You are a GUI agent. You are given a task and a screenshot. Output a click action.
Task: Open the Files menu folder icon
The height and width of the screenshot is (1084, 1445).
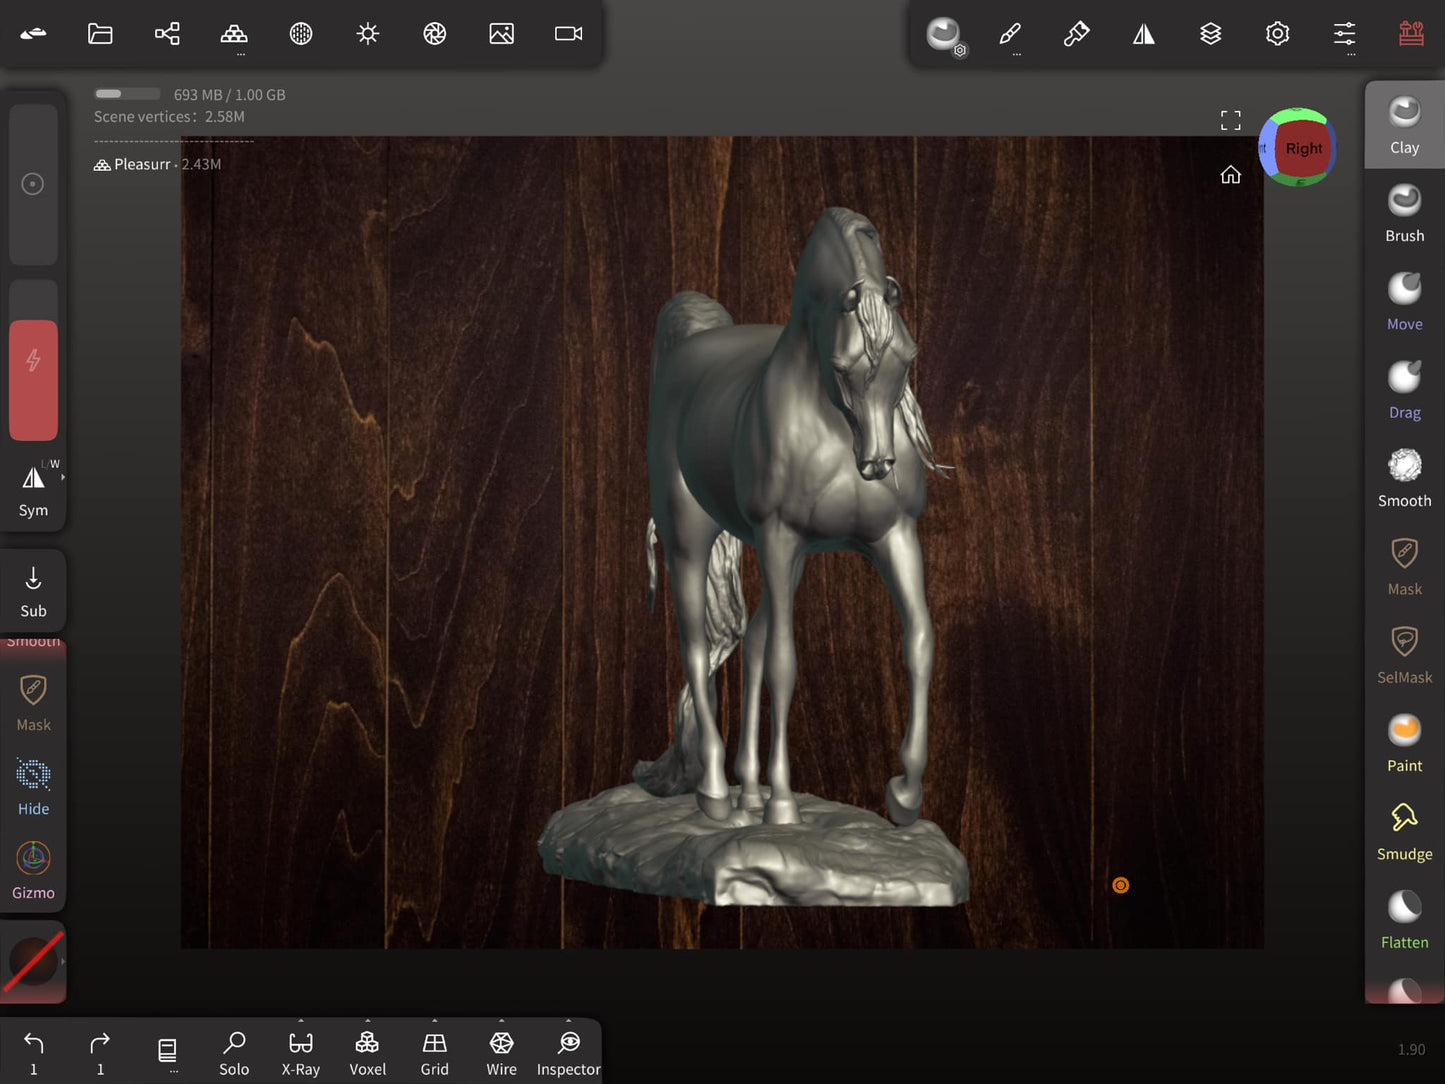100,34
